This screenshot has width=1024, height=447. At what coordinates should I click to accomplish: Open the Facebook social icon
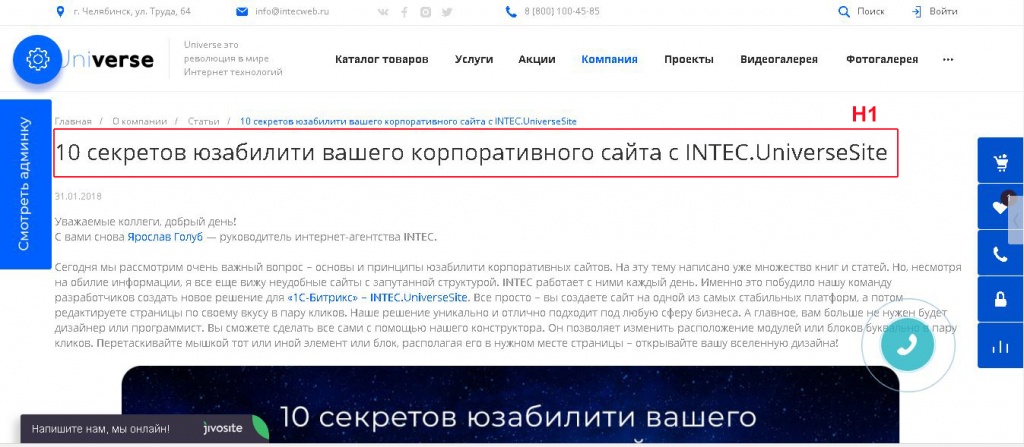point(404,12)
